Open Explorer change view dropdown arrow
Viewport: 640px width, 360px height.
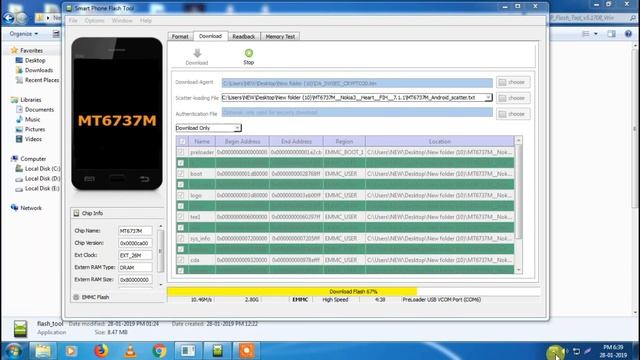point(596,34)
